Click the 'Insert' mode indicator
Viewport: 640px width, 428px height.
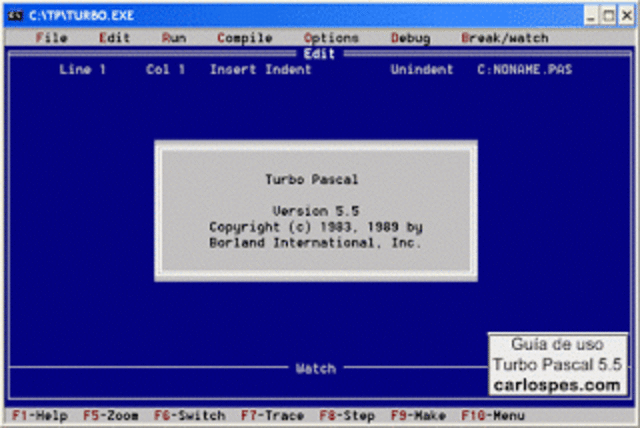[233, 69]
